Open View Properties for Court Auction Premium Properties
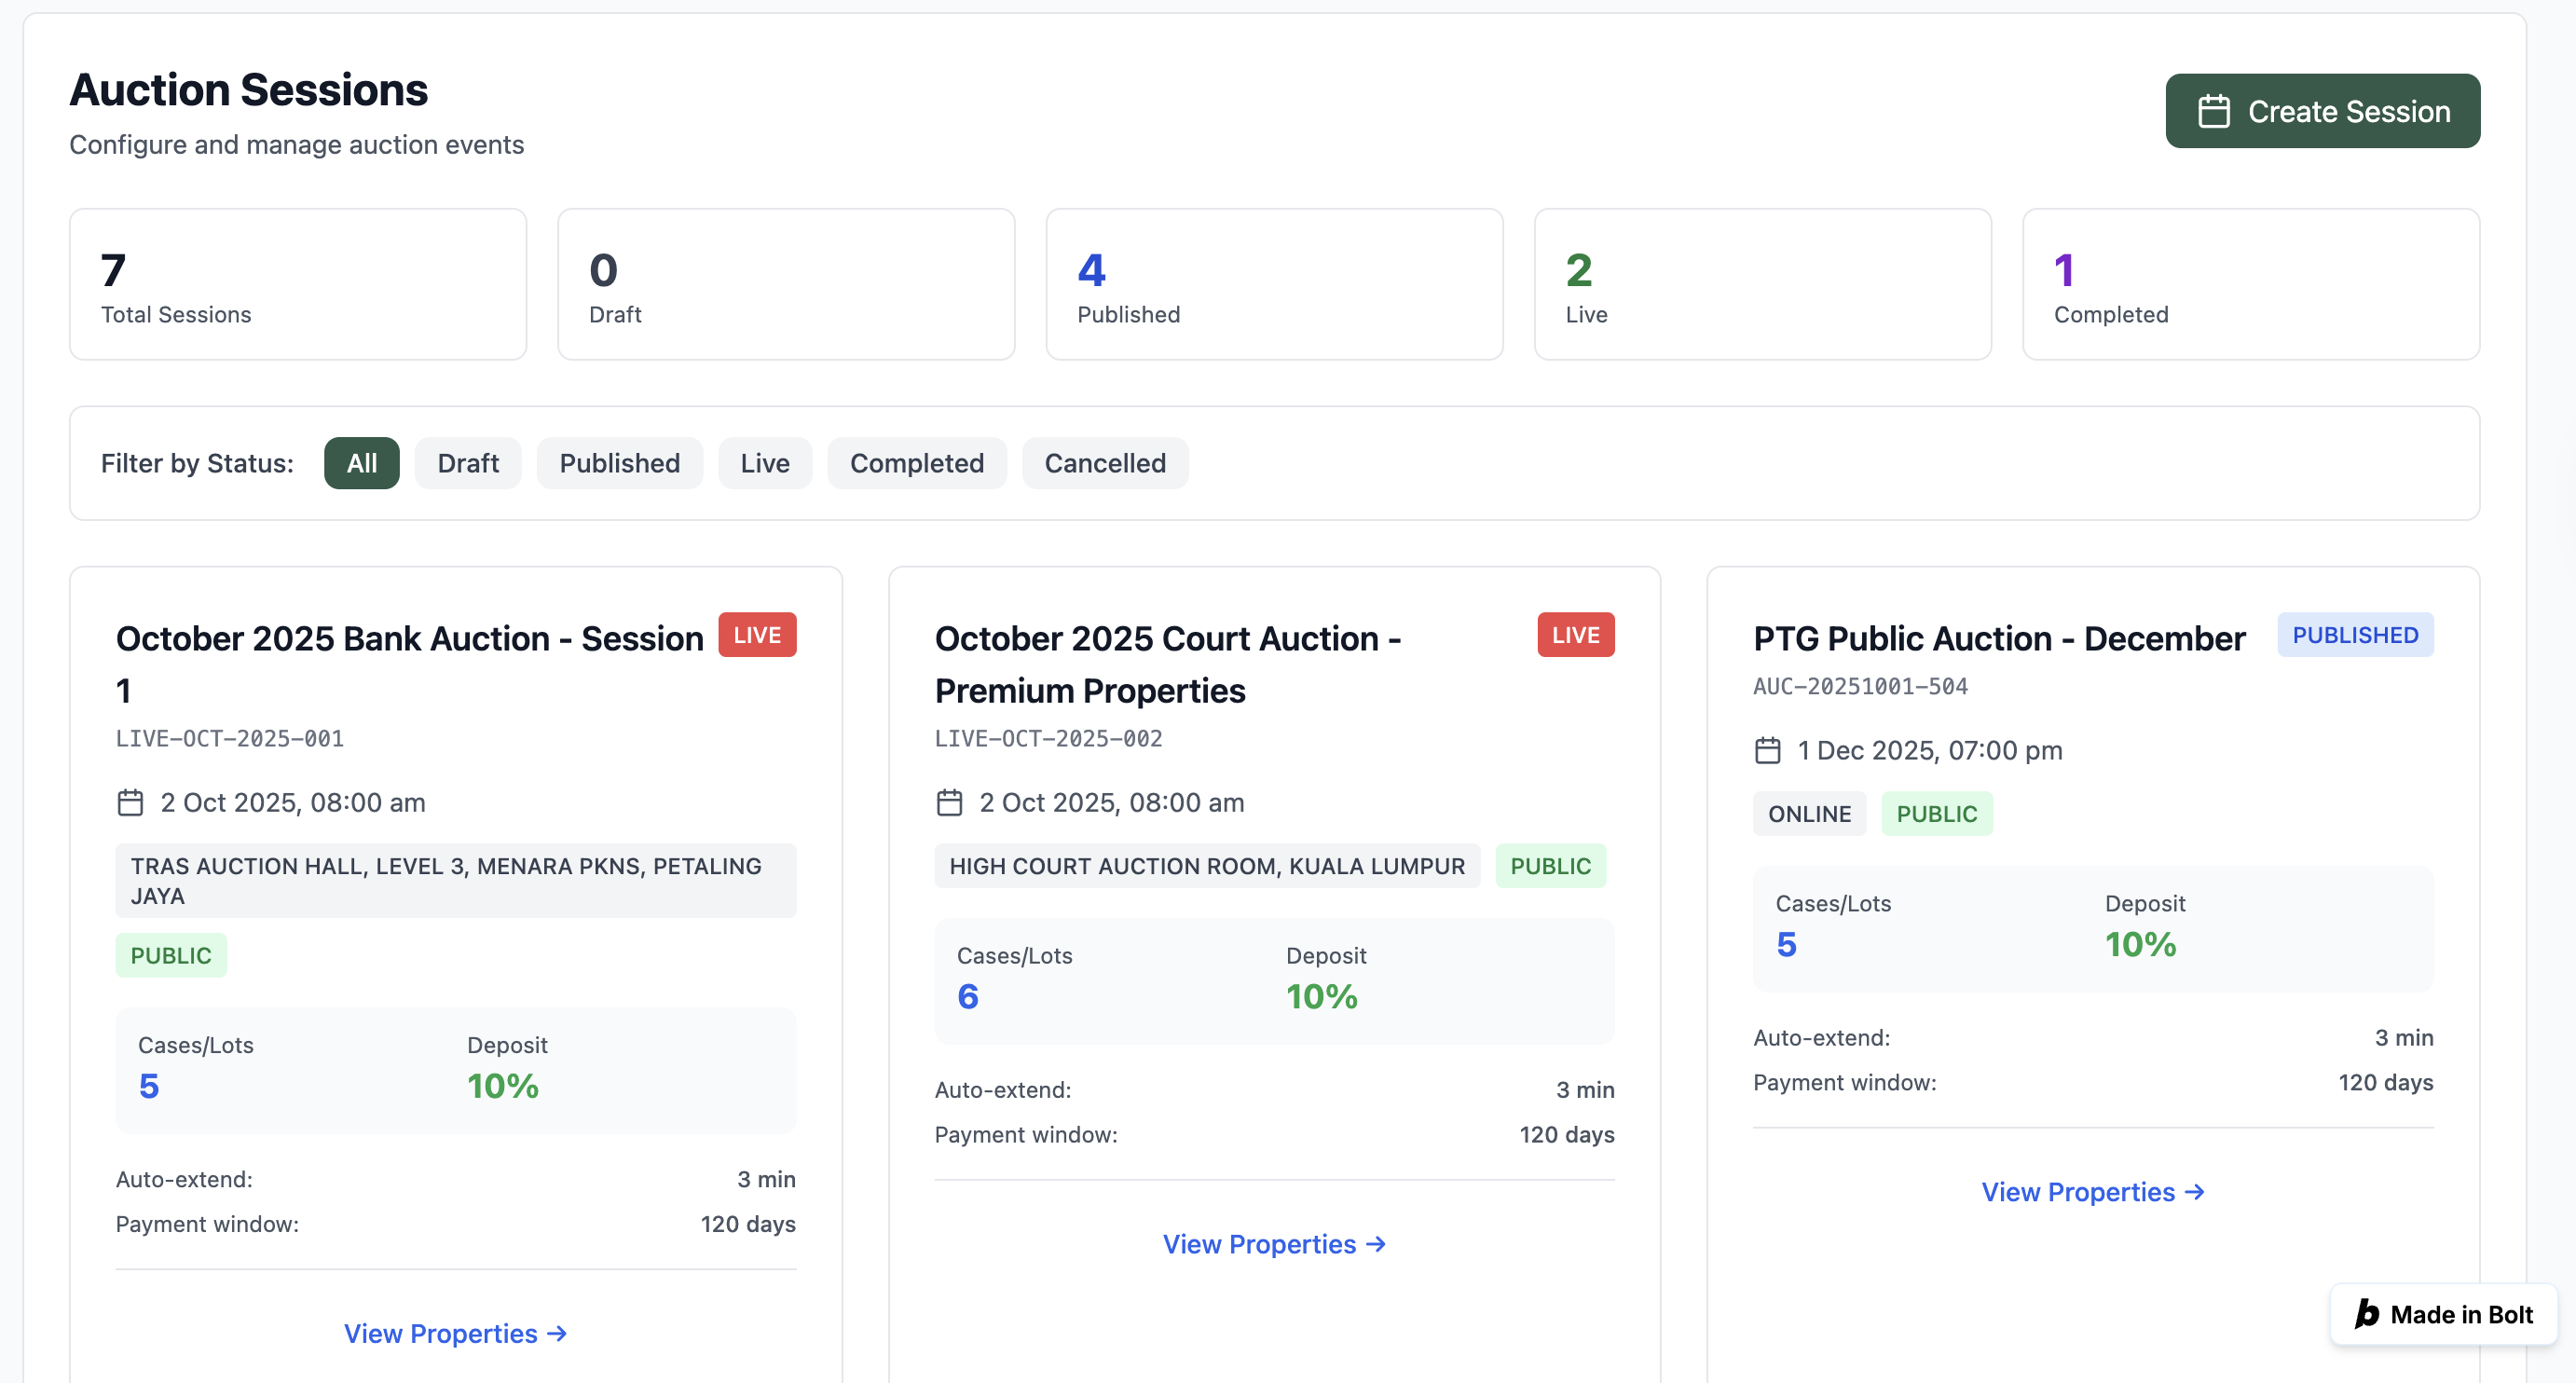The image size is (2576, 1383). click(1274, 1244)
